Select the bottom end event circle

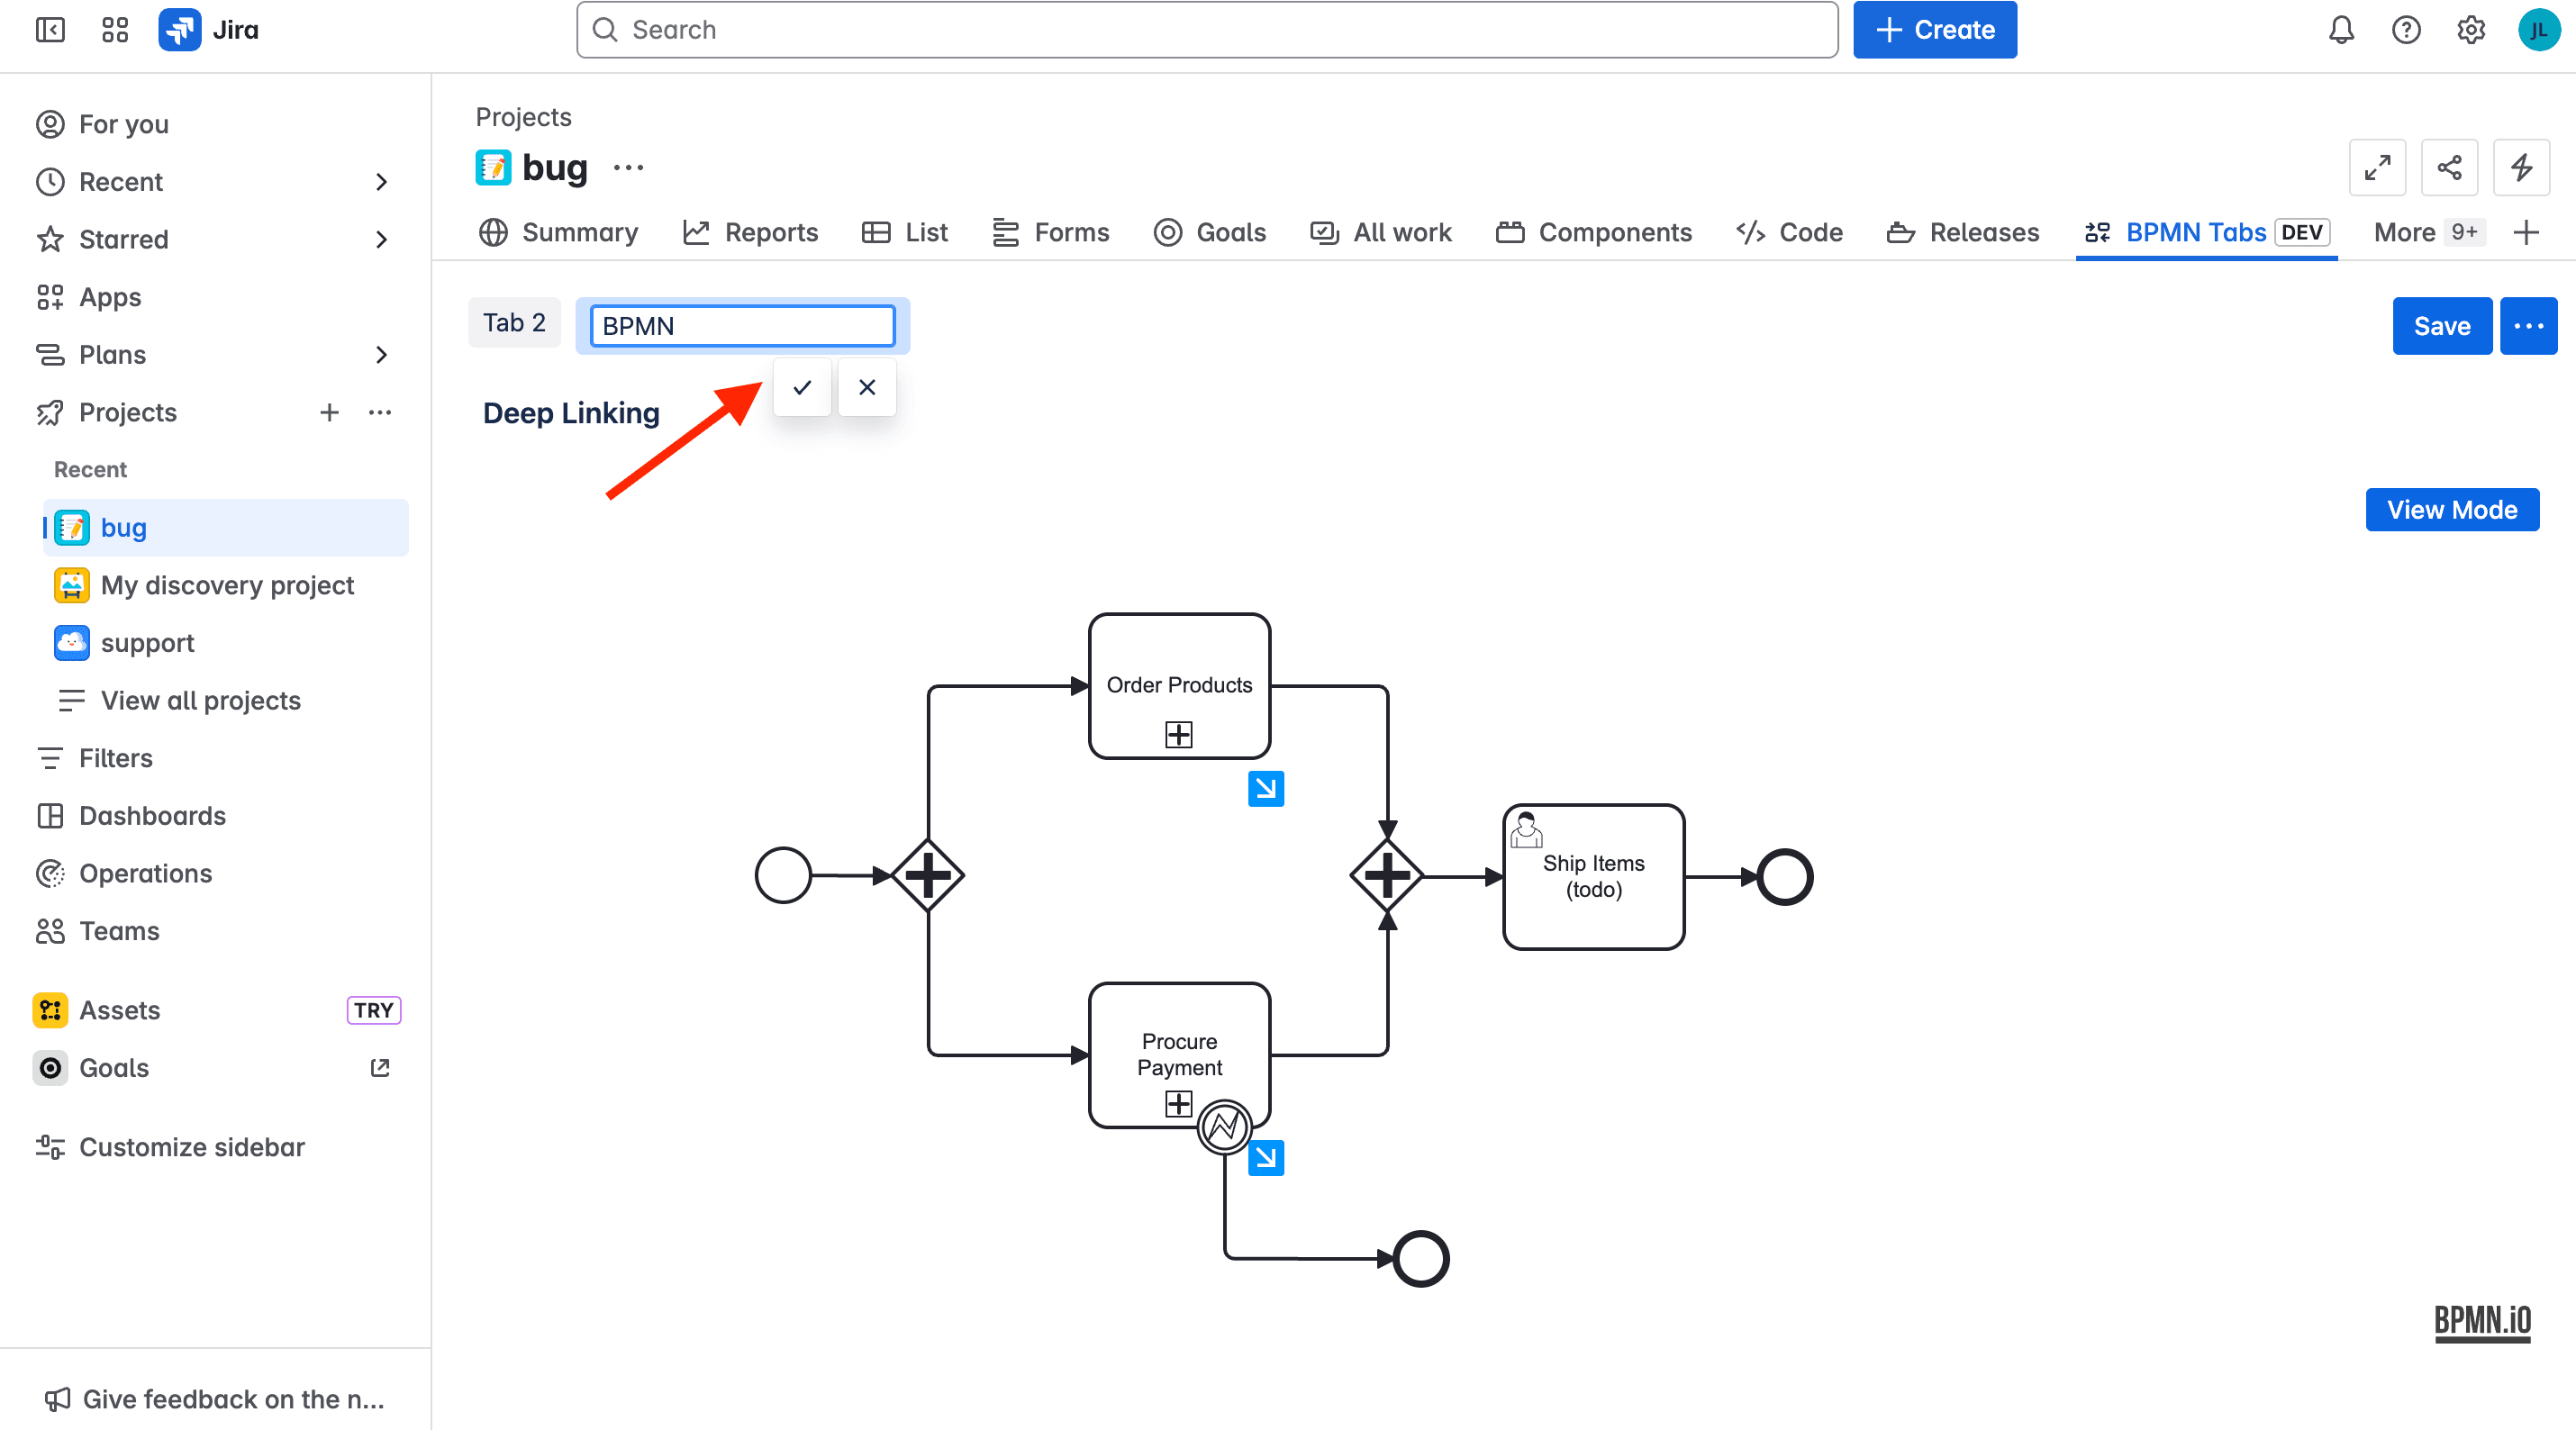1421,1259
